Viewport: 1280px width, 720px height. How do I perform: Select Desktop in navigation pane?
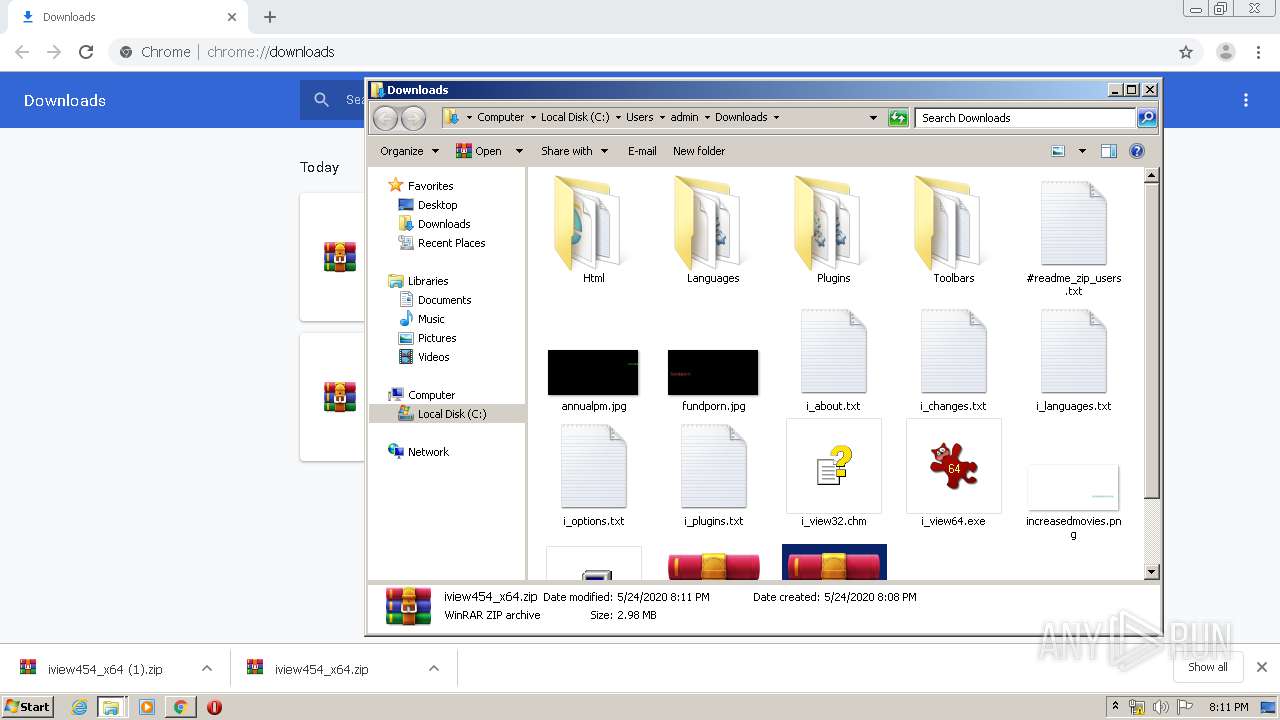point(428,205)
